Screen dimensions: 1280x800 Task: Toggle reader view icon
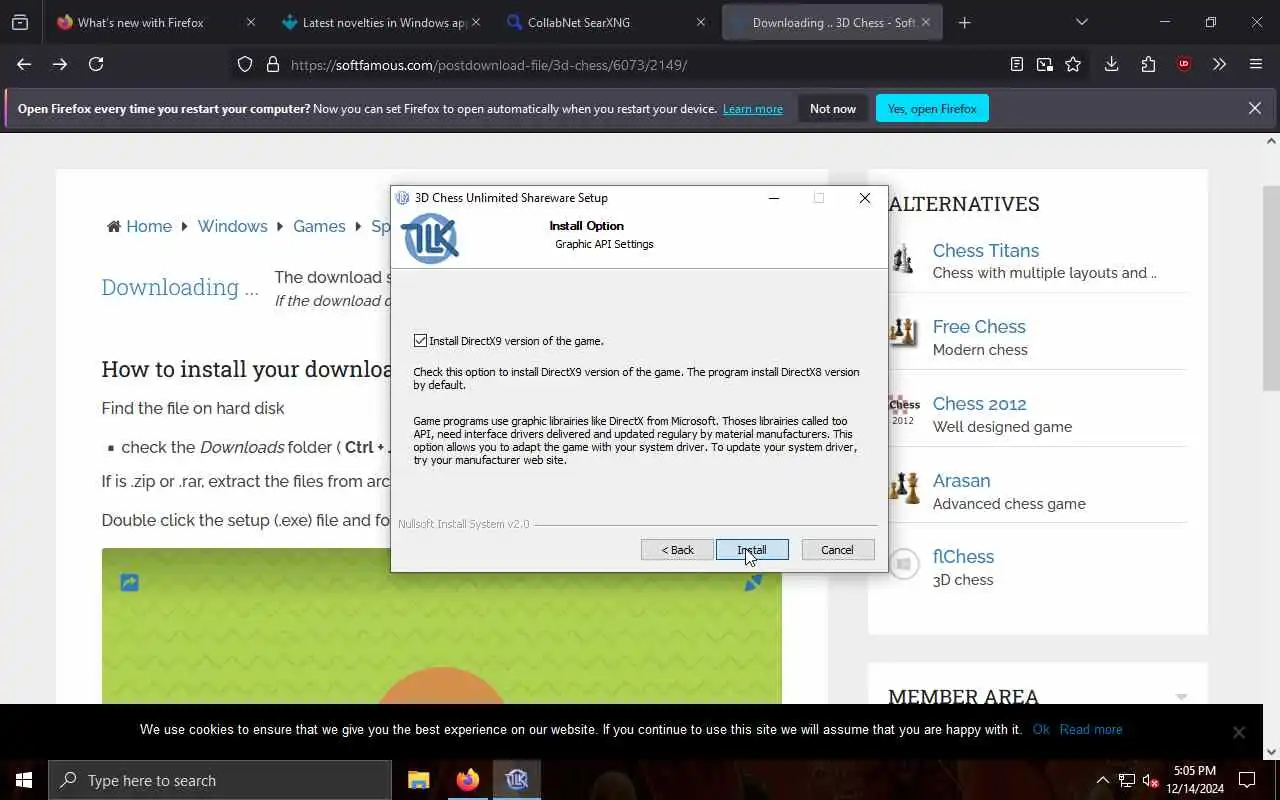[1017, 64]
